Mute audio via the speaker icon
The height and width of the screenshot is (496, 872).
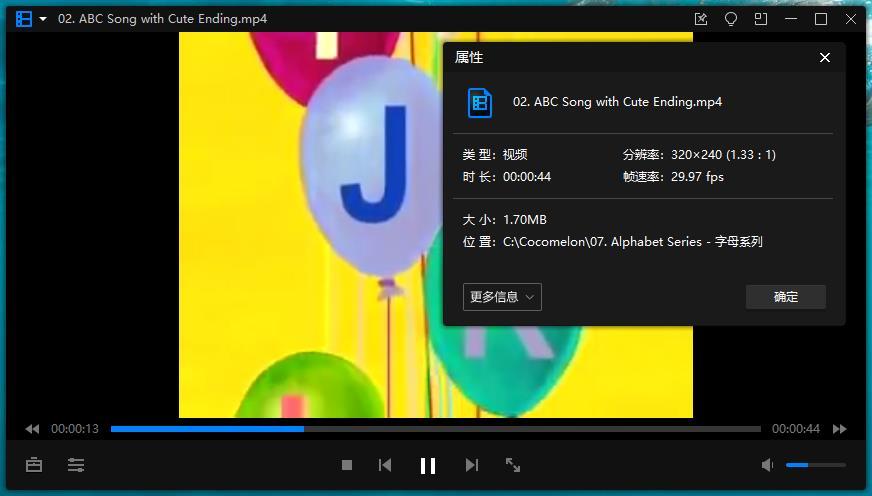tap(767, 465)
